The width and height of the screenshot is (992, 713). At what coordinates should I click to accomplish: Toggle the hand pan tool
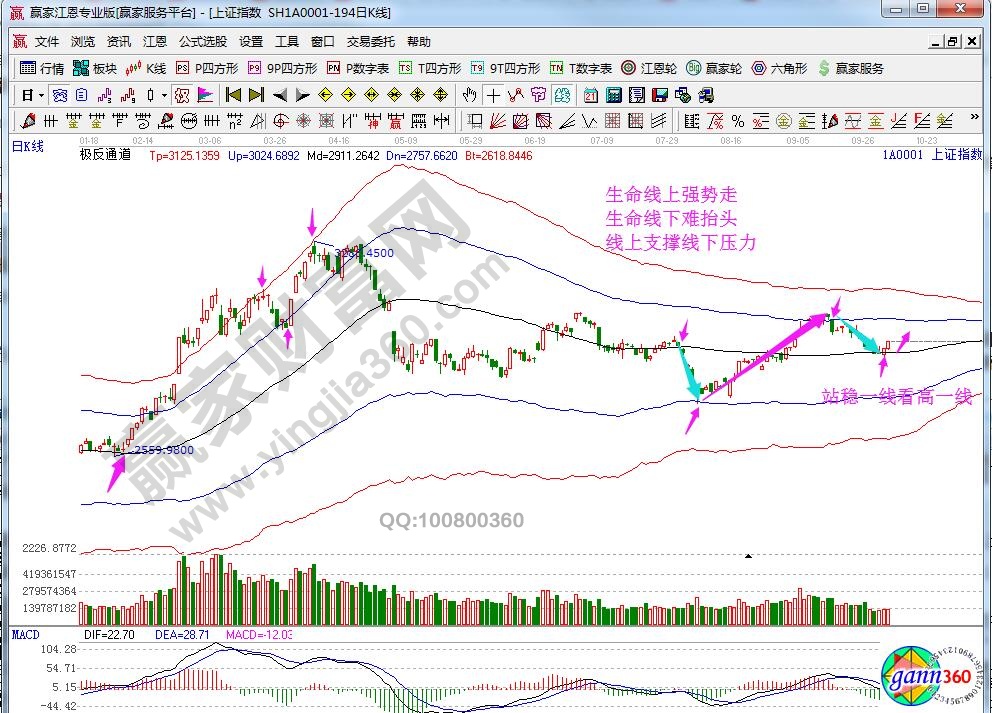[470, 95]
